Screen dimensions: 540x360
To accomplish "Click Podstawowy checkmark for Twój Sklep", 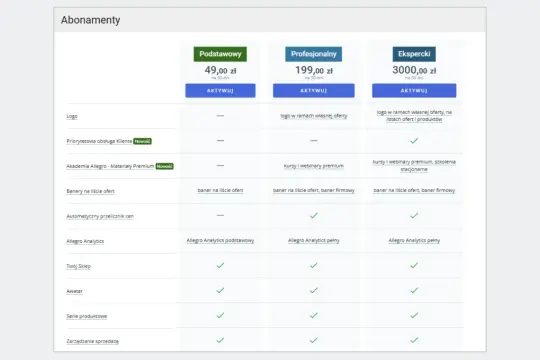I will 220,265.
